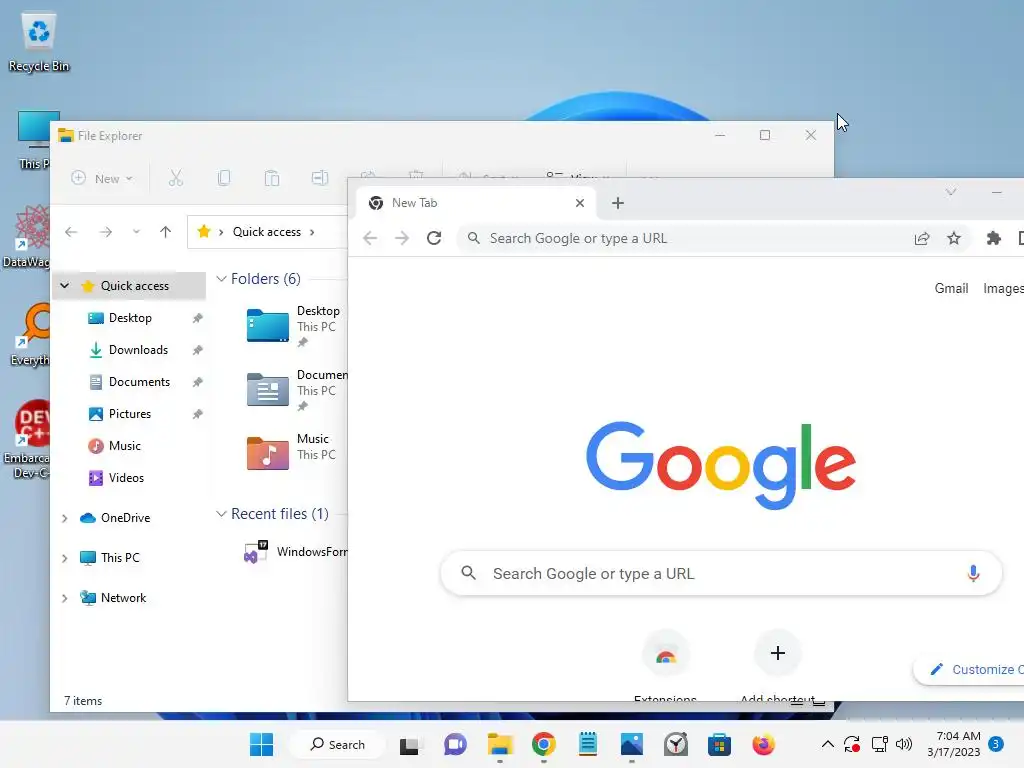The height and width of the screenshot is (768, 1024).
Task: Click the share page icon in Chrome
Action: [x=921, y=238]
